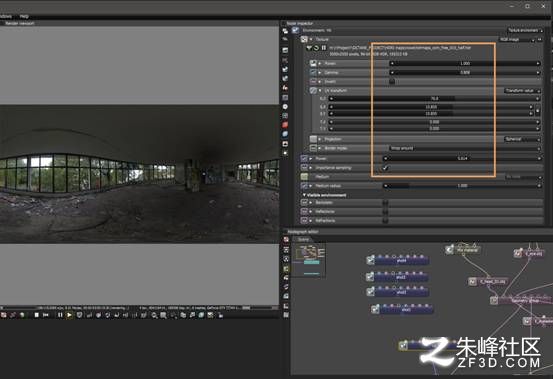Select the Mix material node

(463, 250)
